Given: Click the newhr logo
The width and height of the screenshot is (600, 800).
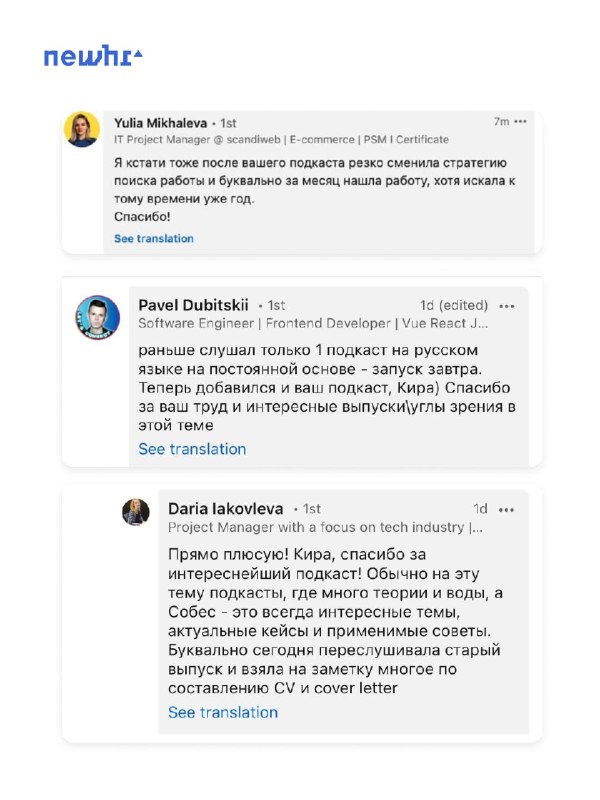Looking at the screenshot, I should pos(93,56).
